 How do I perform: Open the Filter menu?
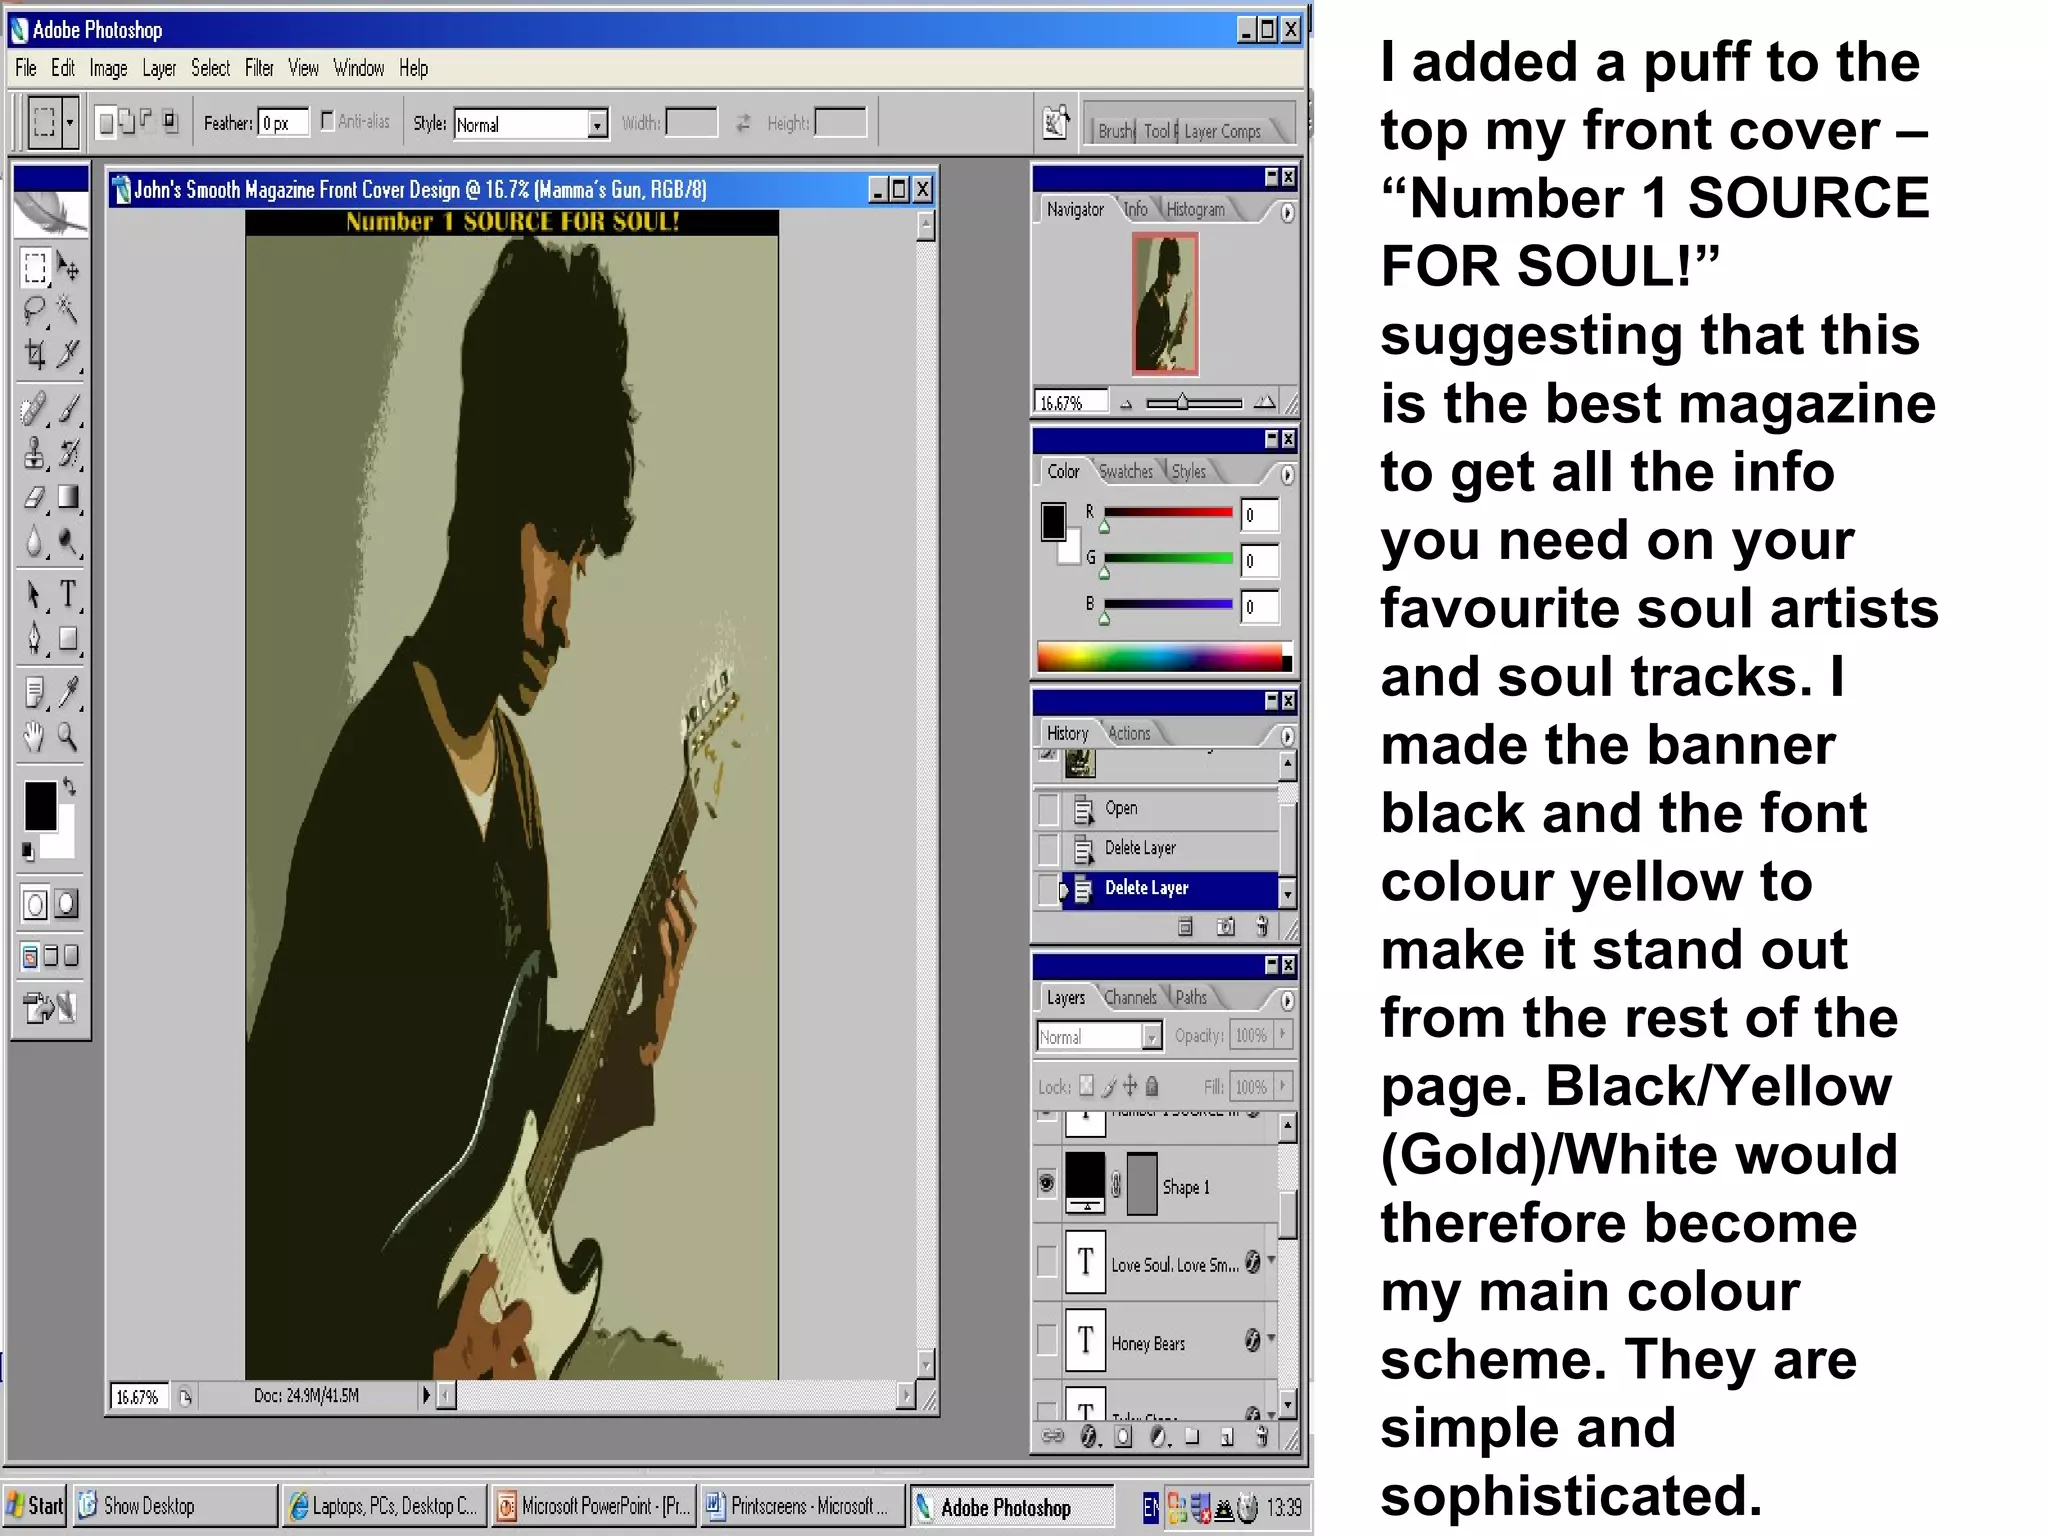[259, 68]
